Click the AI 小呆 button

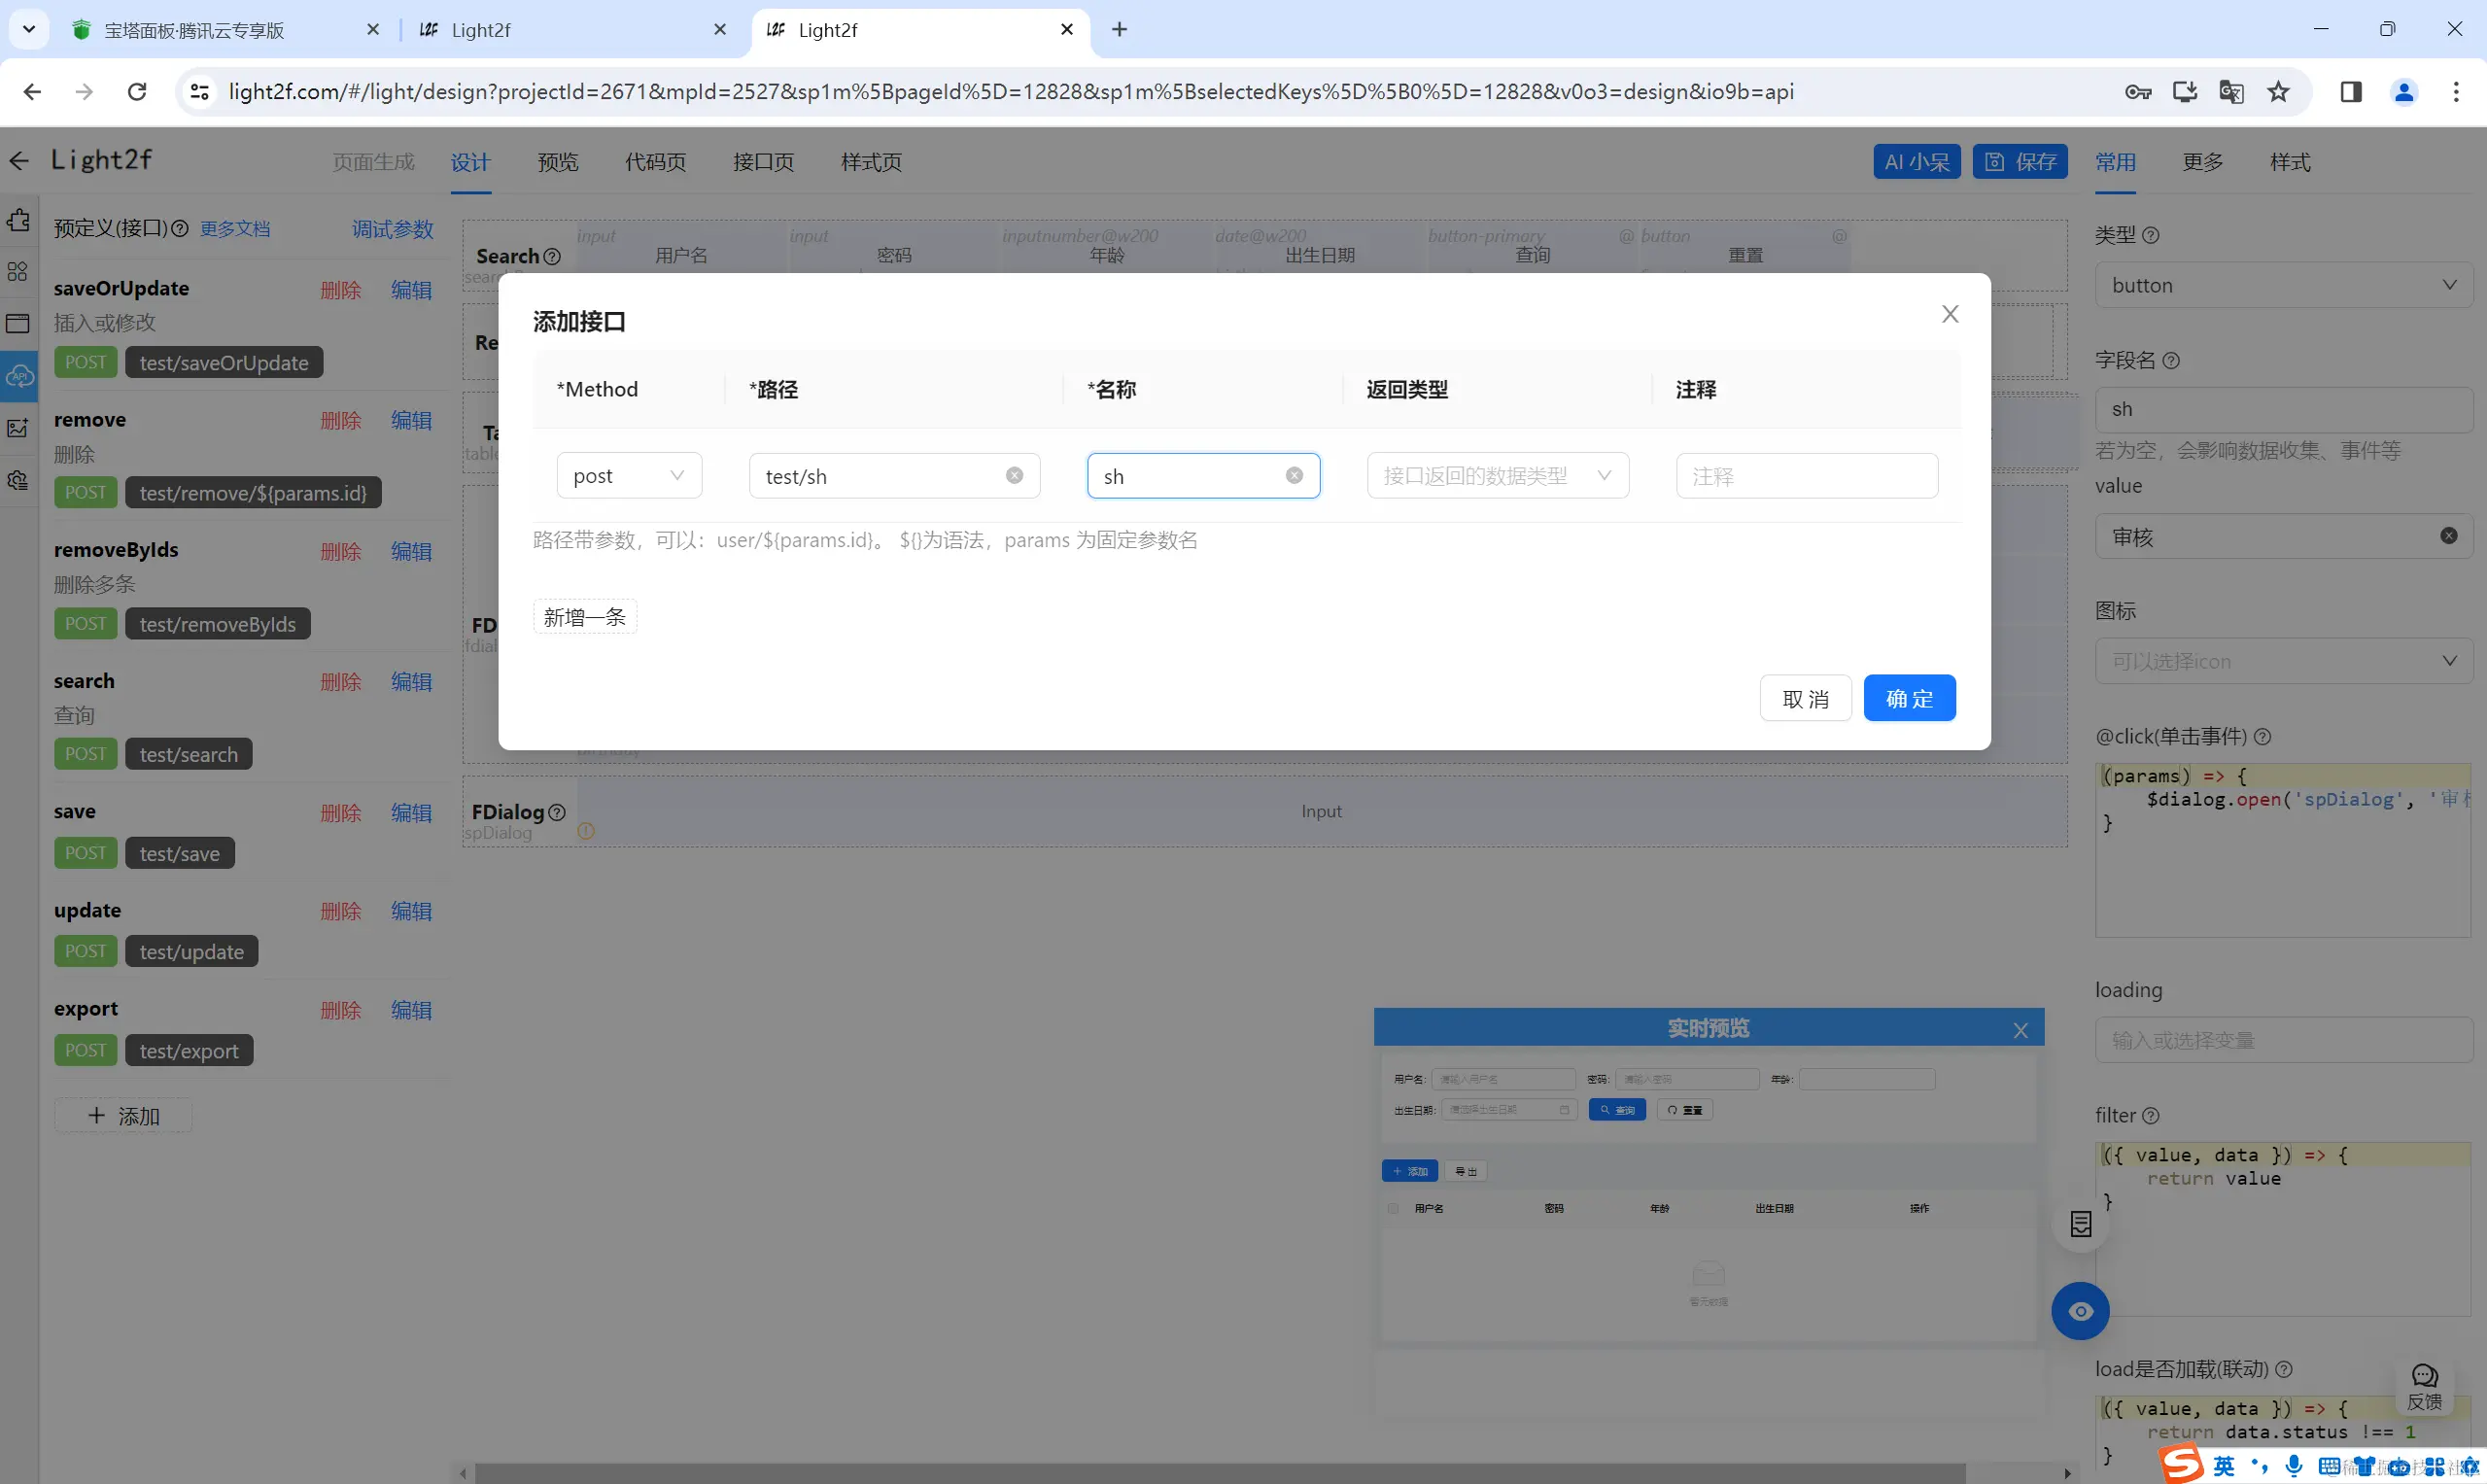pyautogui.click(x=1916, y=162)
